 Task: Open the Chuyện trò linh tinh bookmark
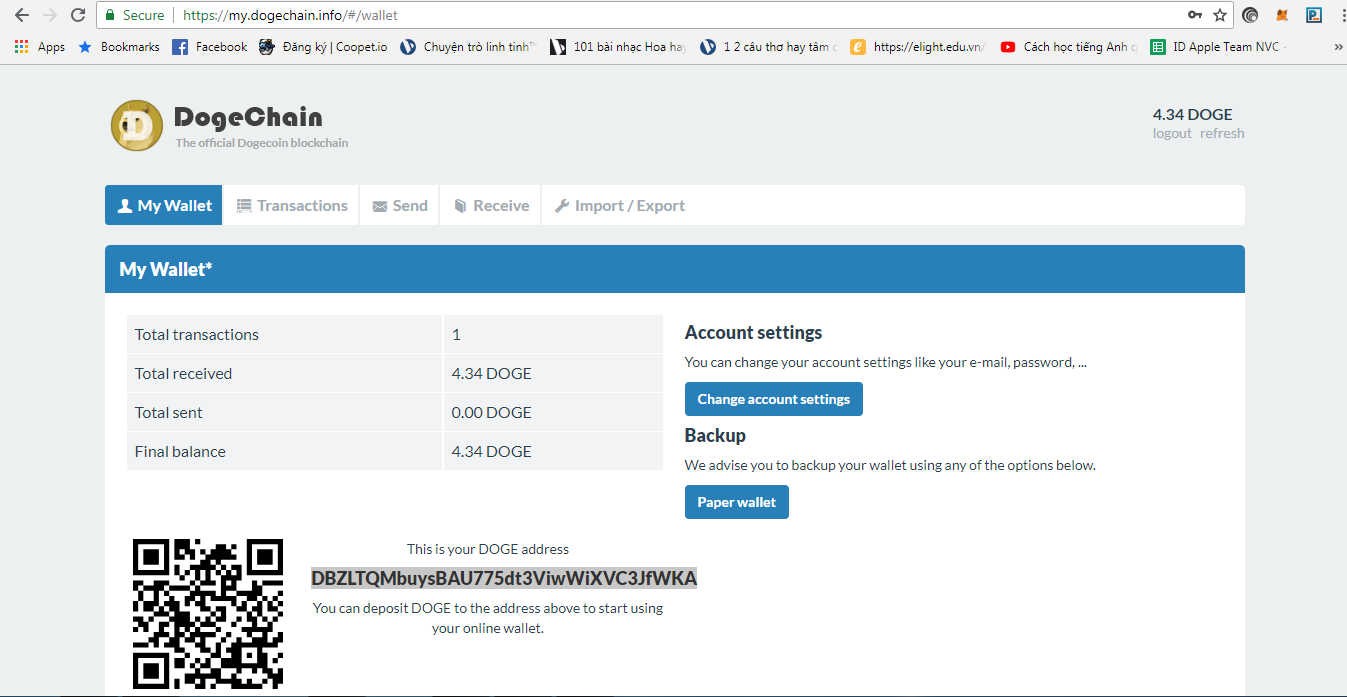pos(469,47)
